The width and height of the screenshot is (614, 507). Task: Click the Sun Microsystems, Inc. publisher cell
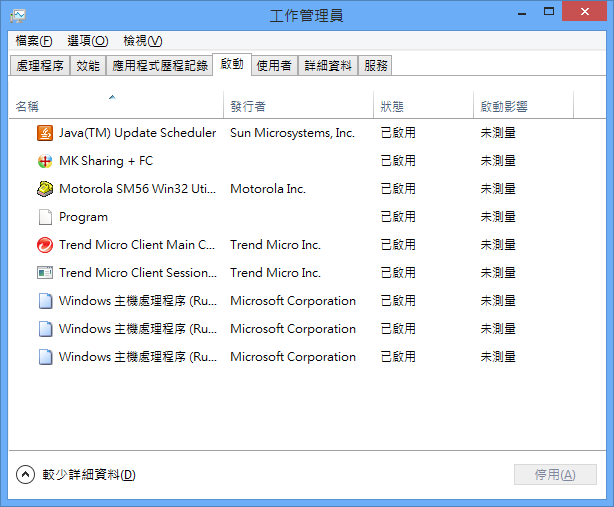point(293,133)
